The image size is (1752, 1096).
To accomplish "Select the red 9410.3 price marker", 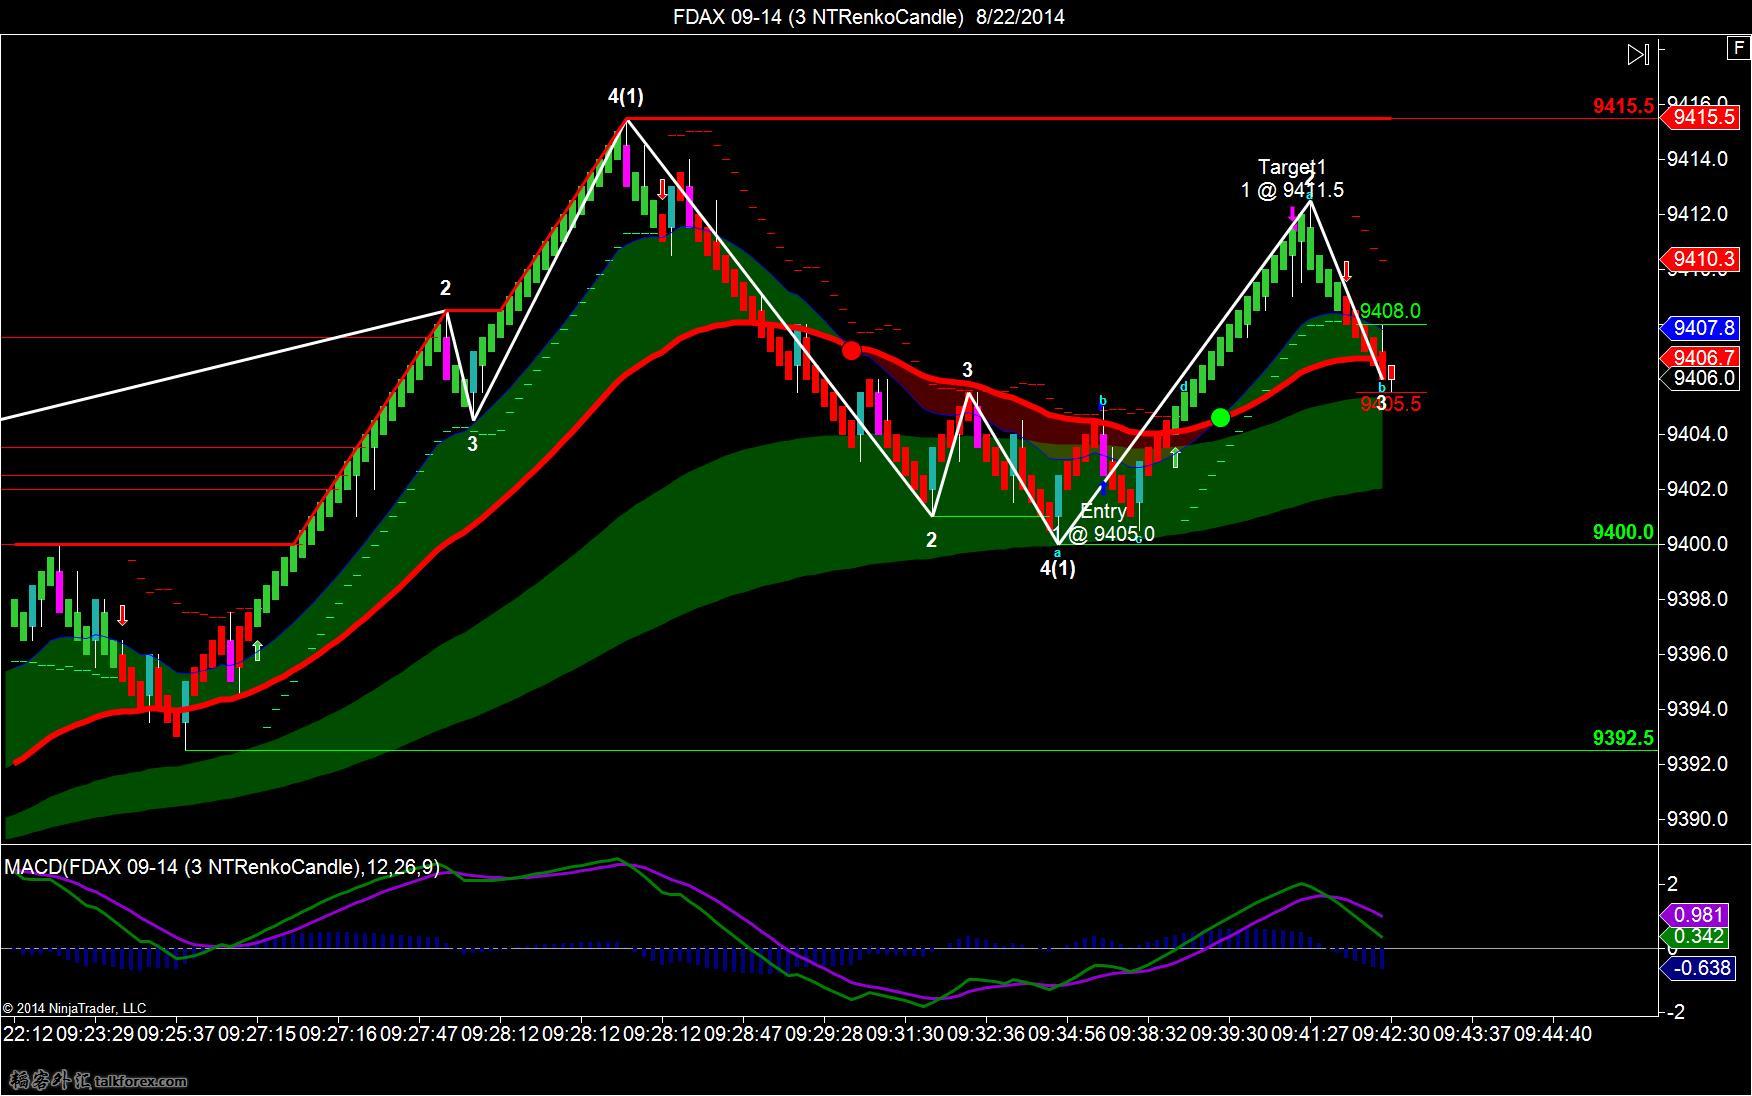I will point(1699,260).
